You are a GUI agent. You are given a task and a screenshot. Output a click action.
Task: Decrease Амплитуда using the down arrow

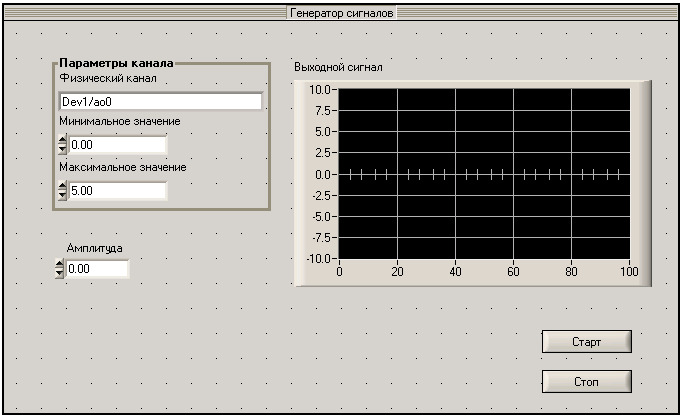[x=60, y=273]
